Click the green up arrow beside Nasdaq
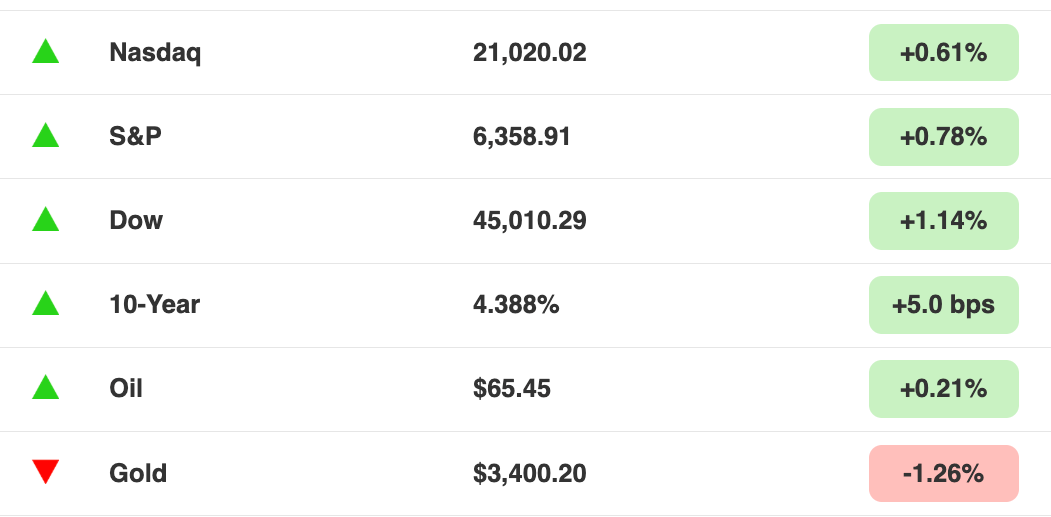The width and height of the screenshot is (1051, 517). tap(46, 52)
